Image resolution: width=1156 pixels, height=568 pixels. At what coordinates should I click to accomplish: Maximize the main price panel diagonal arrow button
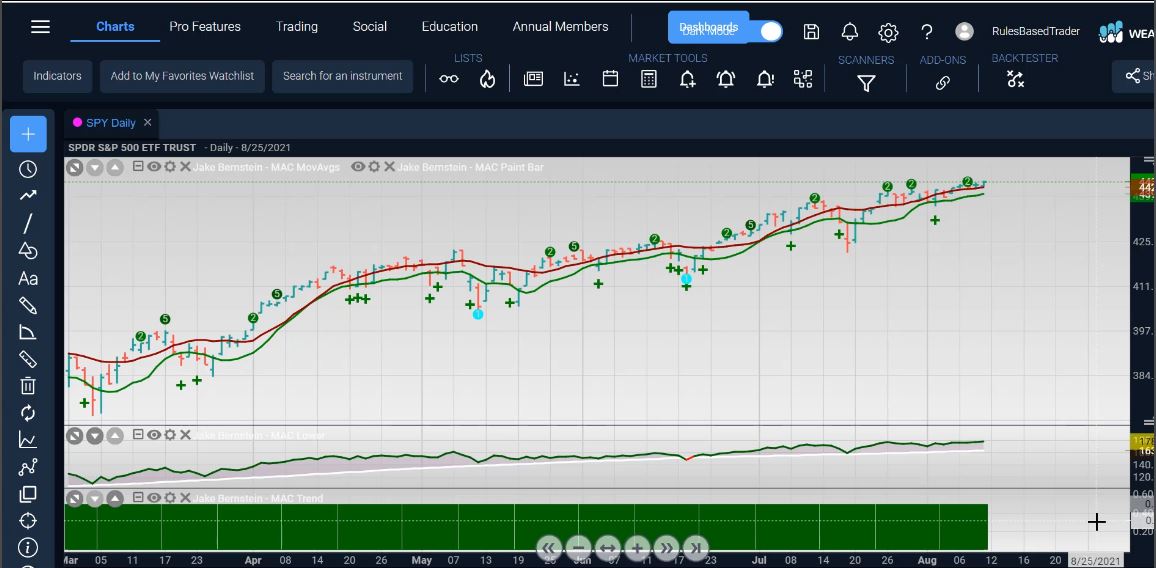[74, 167]
